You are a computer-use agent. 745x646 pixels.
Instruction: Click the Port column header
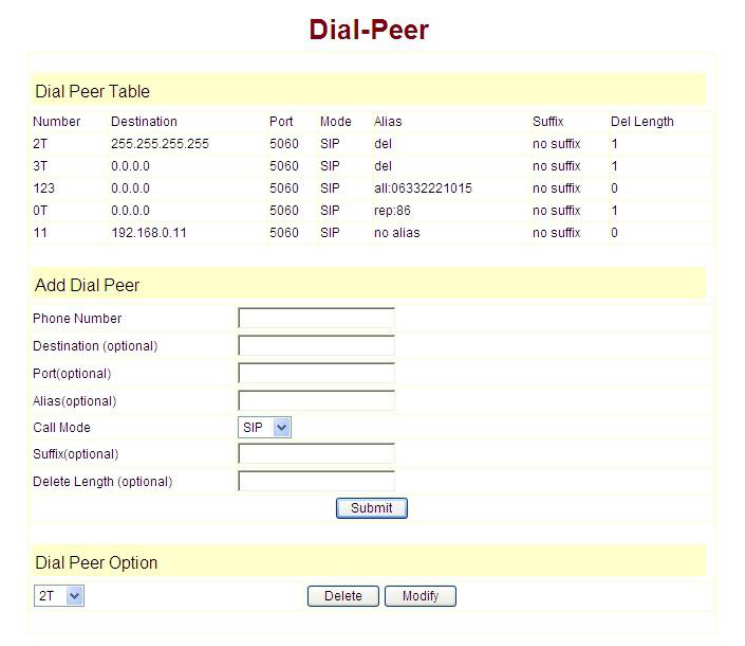[x=281, y=122]
